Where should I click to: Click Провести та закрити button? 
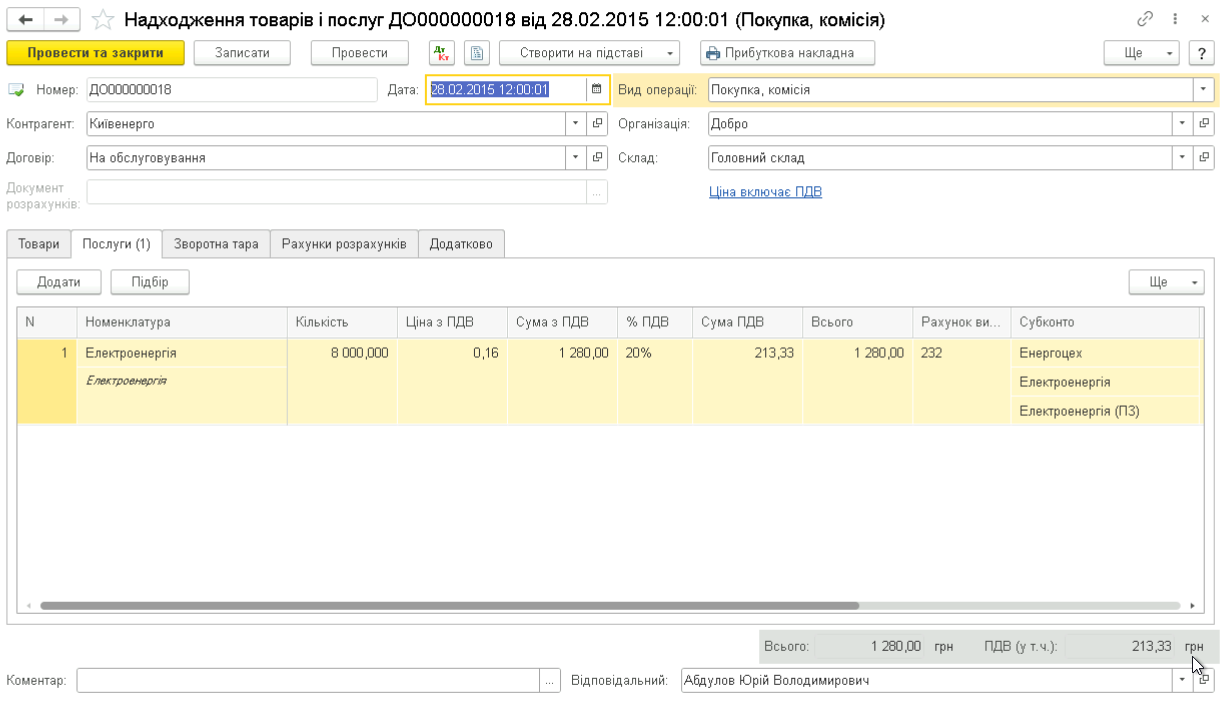[96, 53]
